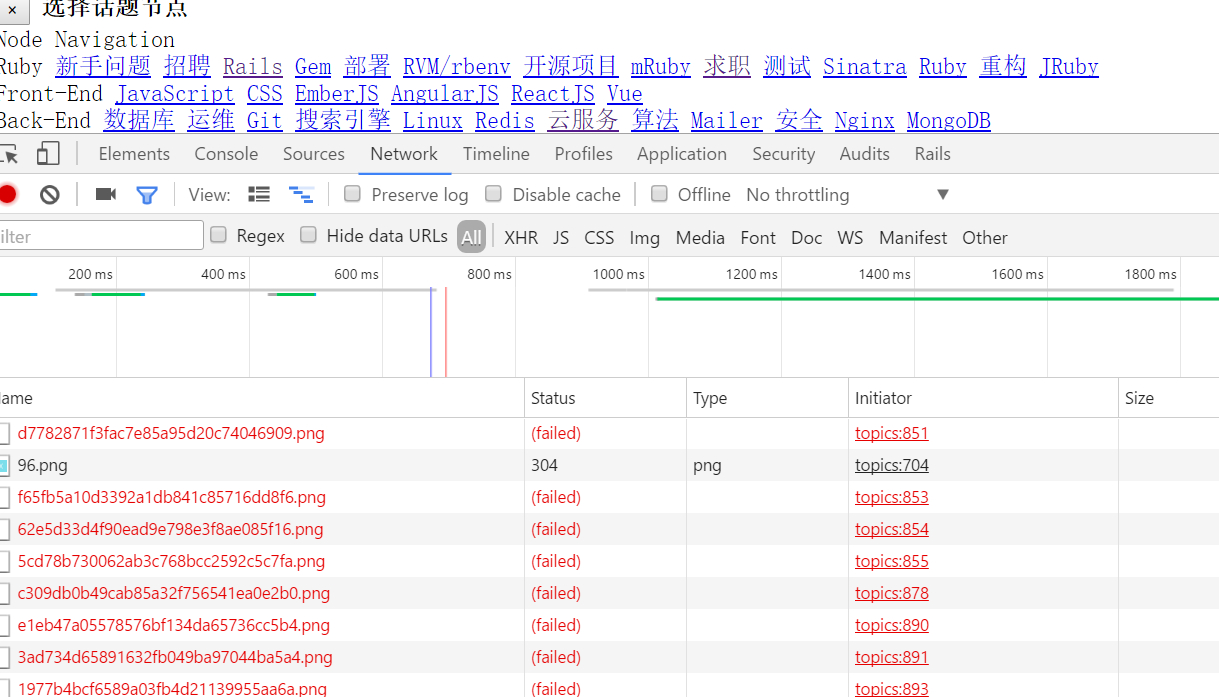The image size is (1219, 697).
Task: Open the Profiles tab
Action: [x=584, y=154]
